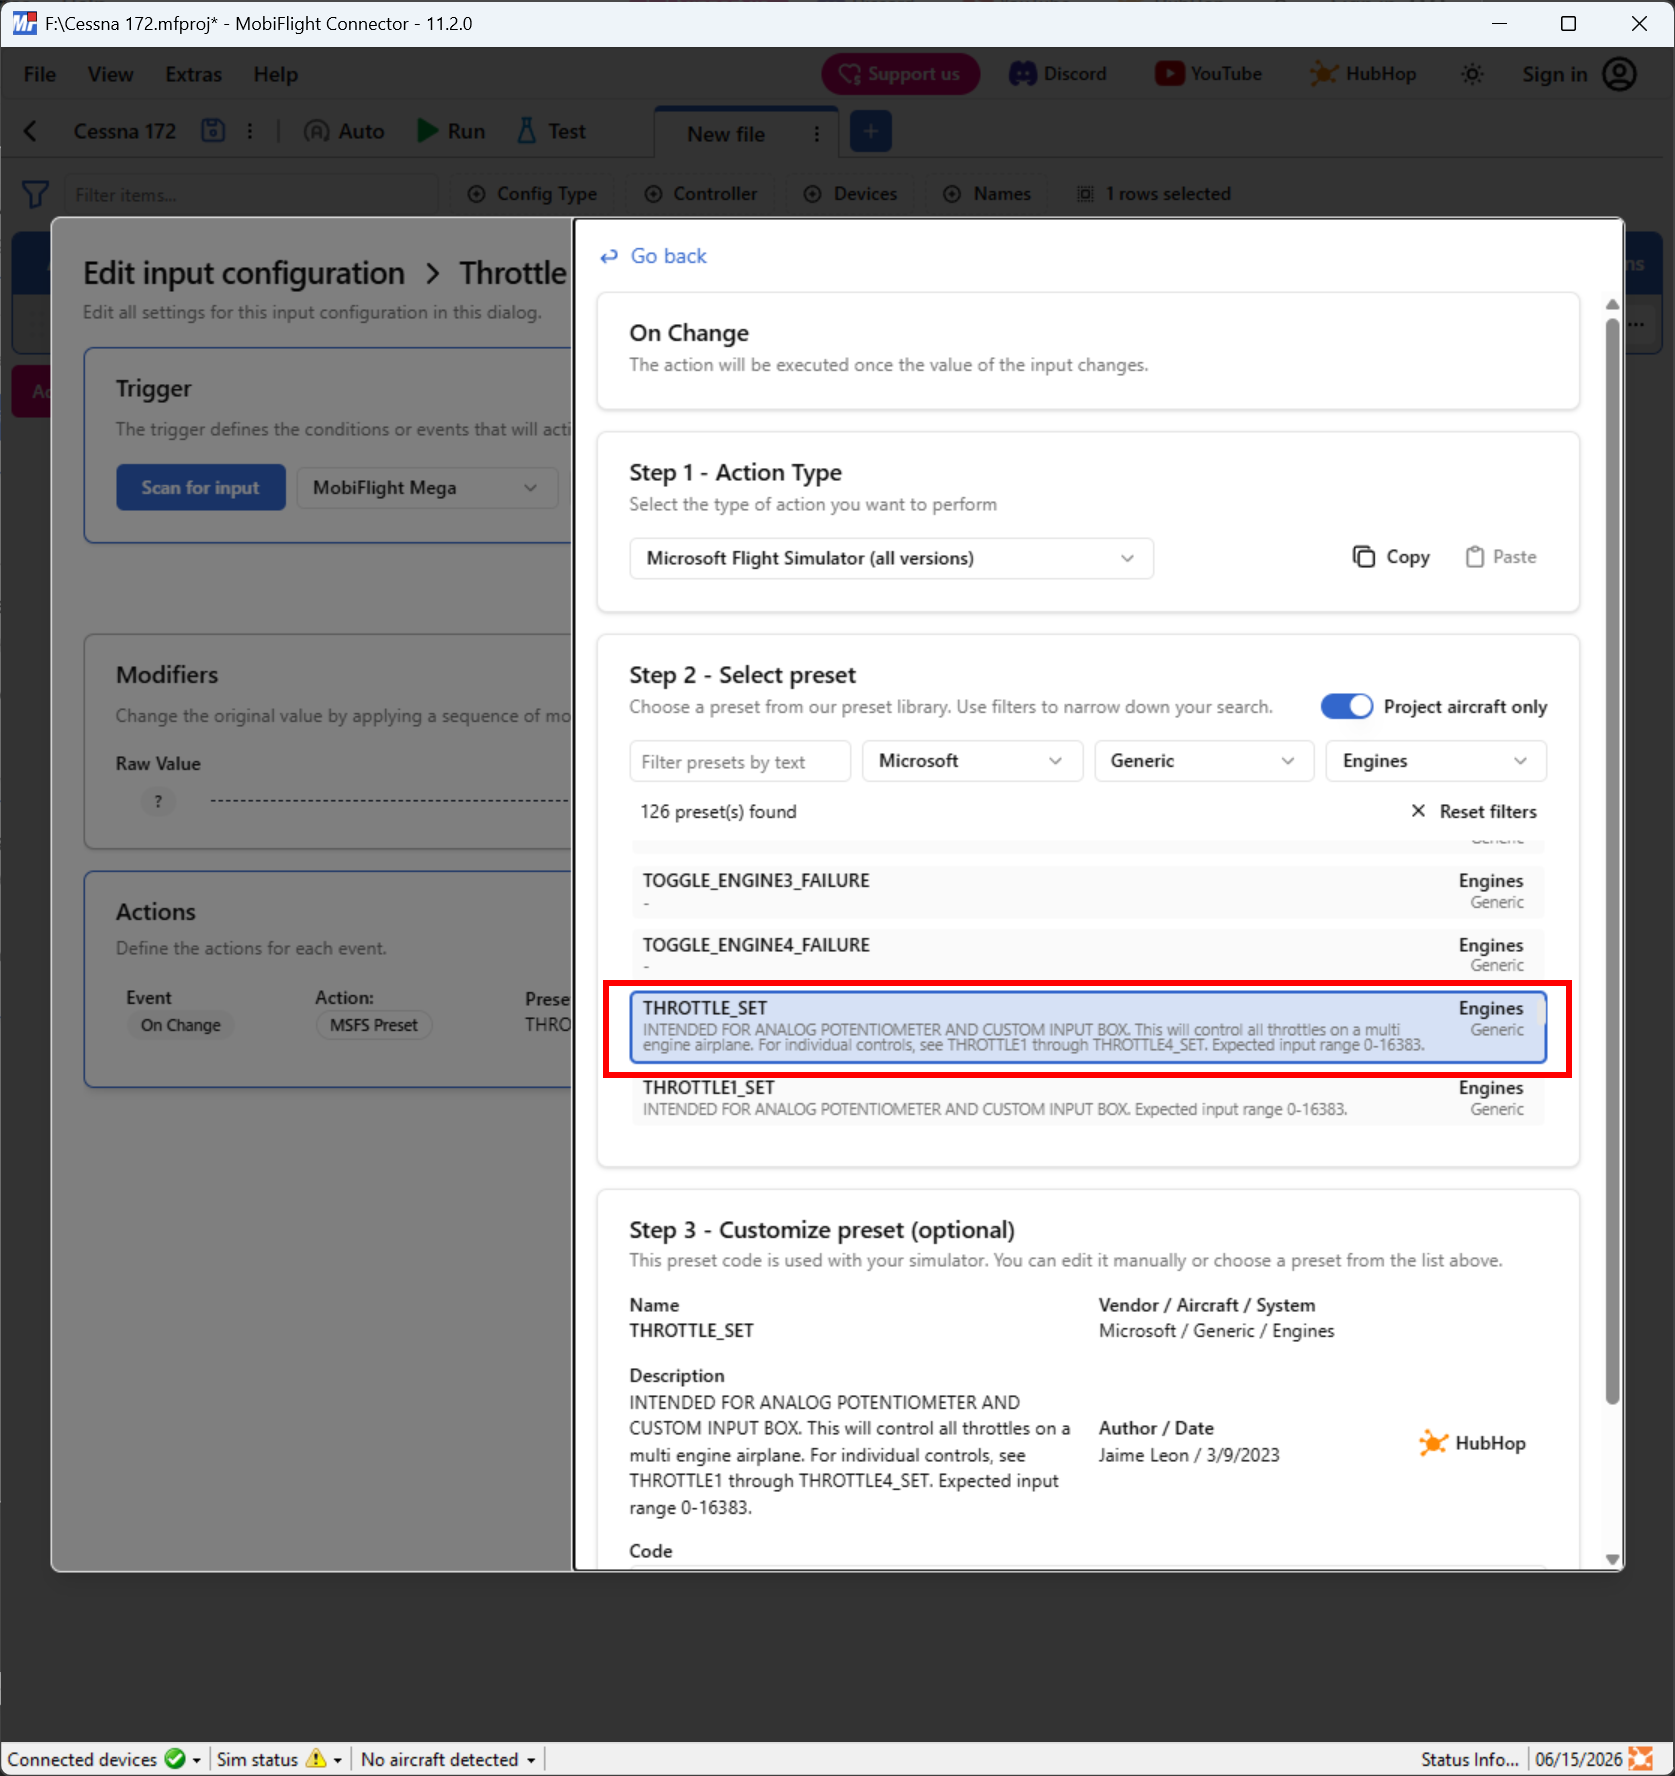
Task: Select the TOGGLE_ENGINE3_FAILURE preset
Action: click(1088, 890)
